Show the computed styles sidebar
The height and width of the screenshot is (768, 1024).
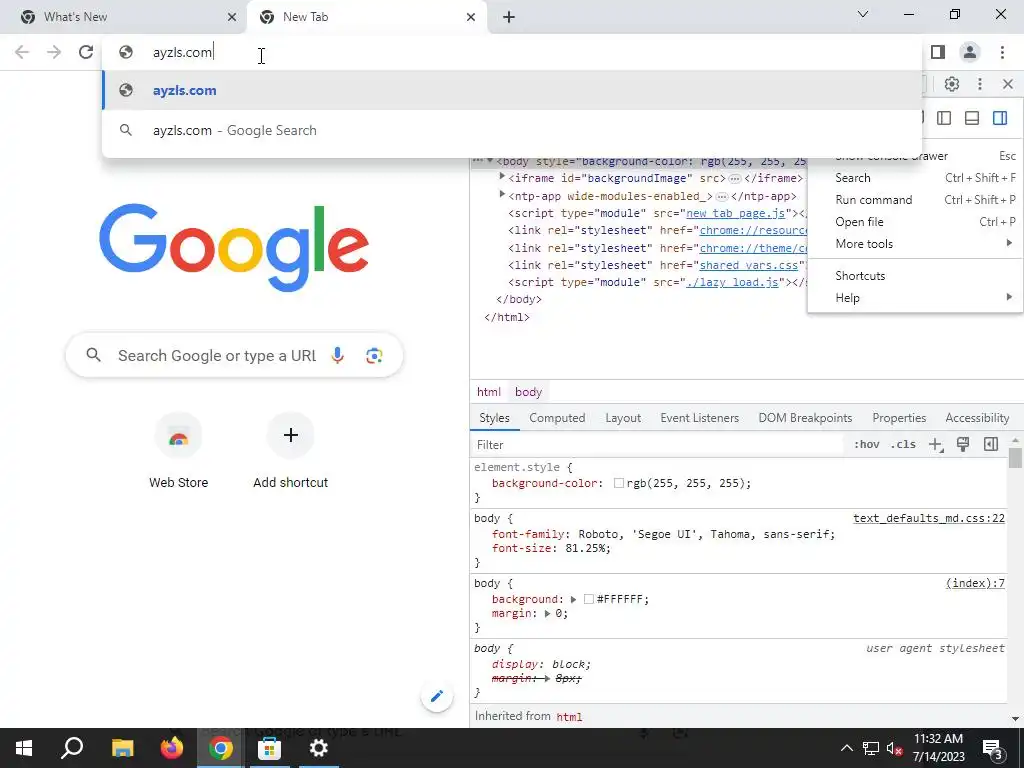point(991,445)
